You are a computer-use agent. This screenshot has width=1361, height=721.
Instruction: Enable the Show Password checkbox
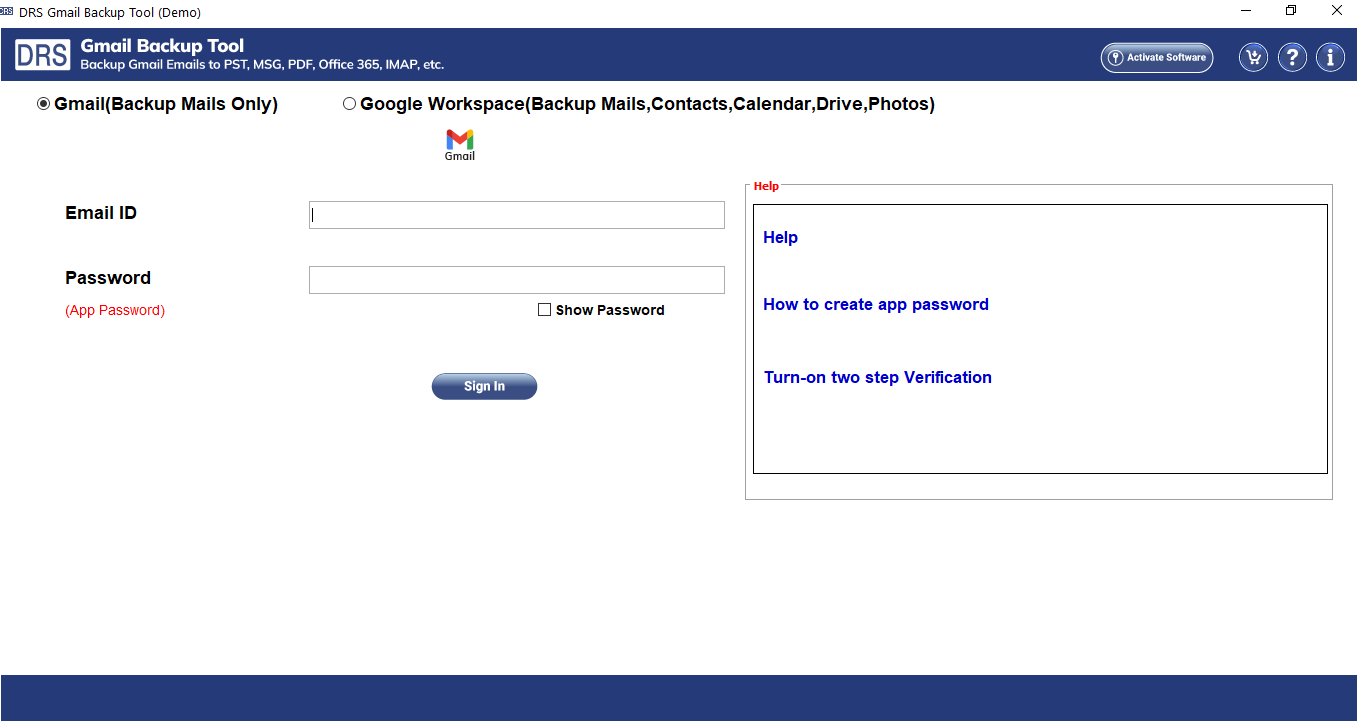click(x=545, y=310)
